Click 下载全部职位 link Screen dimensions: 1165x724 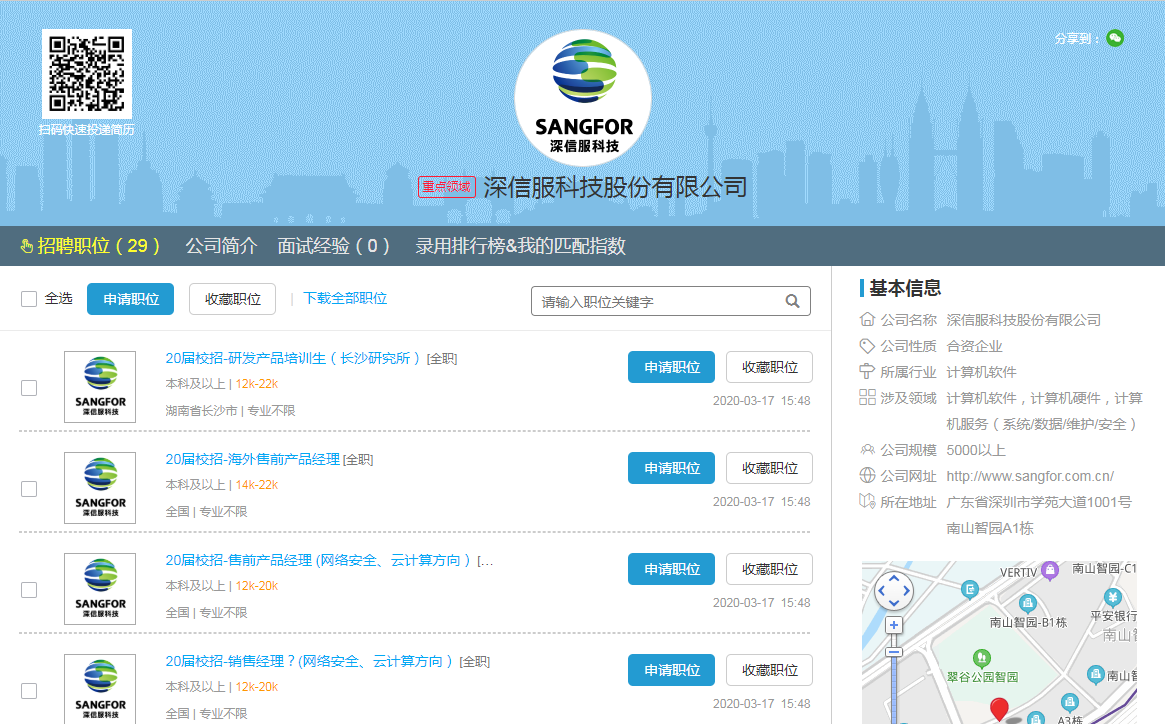pyautogui.click(x=345, y=298)
